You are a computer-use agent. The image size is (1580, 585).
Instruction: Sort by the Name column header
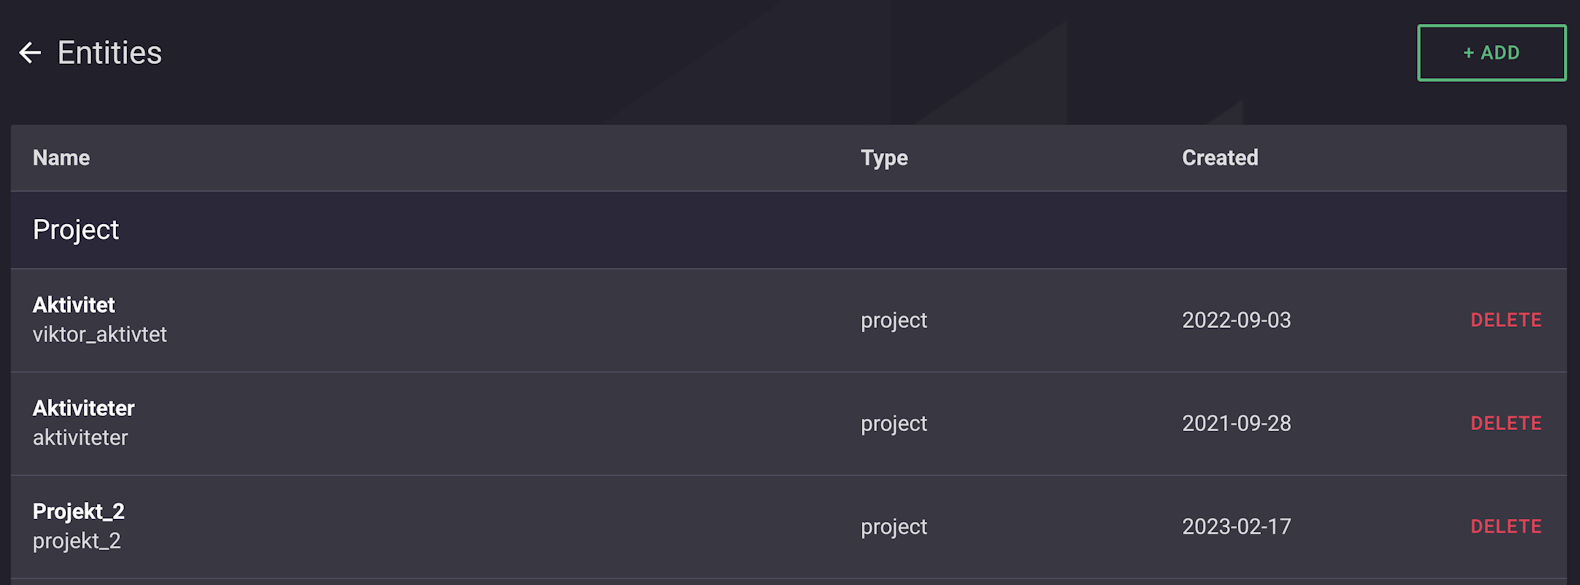point(61,158)
